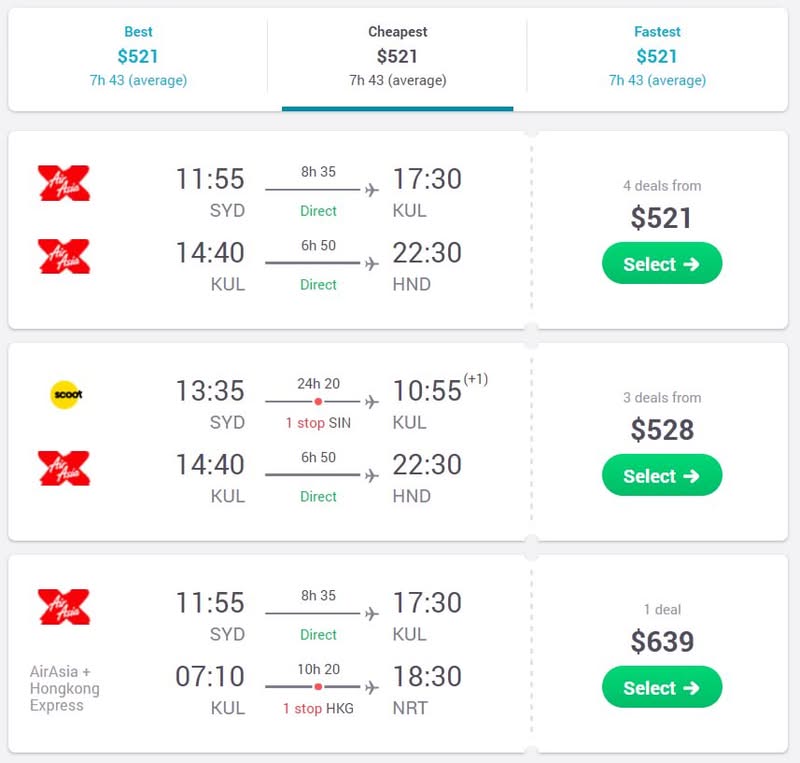Viewport: 800px width, 763px height.
Task: Select the $528 Scoot and AirAsia itinerary
Action: (662, 475)
